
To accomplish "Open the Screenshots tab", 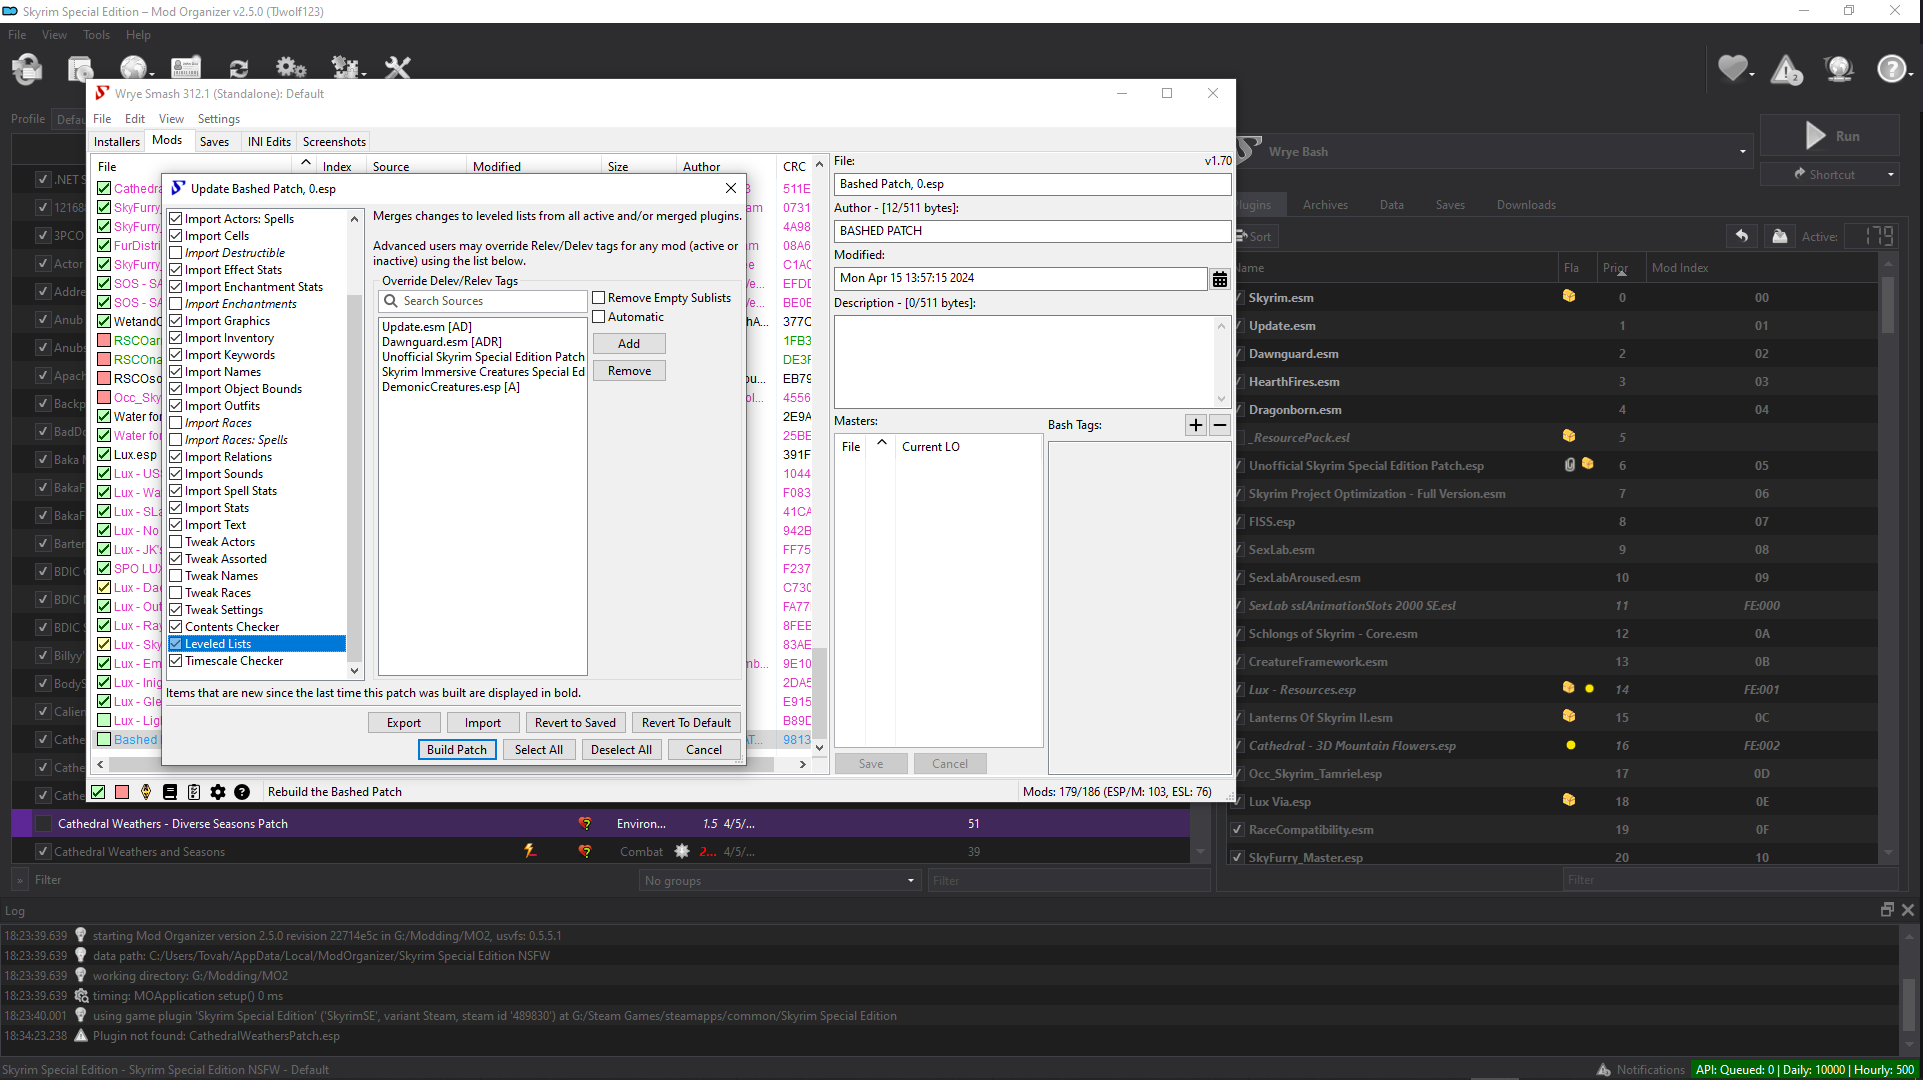I will [334, 142].
